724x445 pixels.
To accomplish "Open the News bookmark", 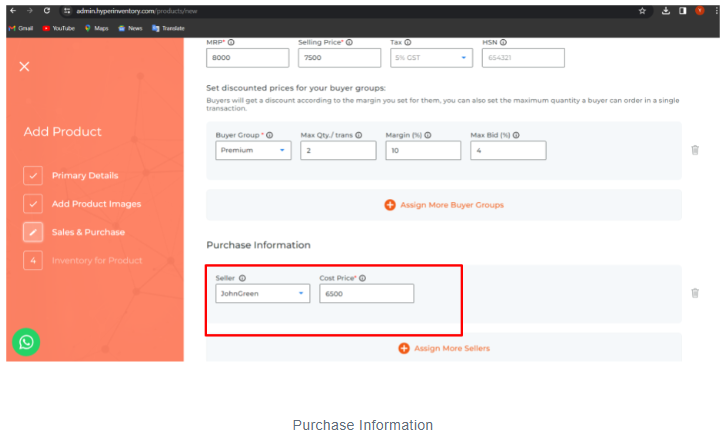I will tap(130, 28).
